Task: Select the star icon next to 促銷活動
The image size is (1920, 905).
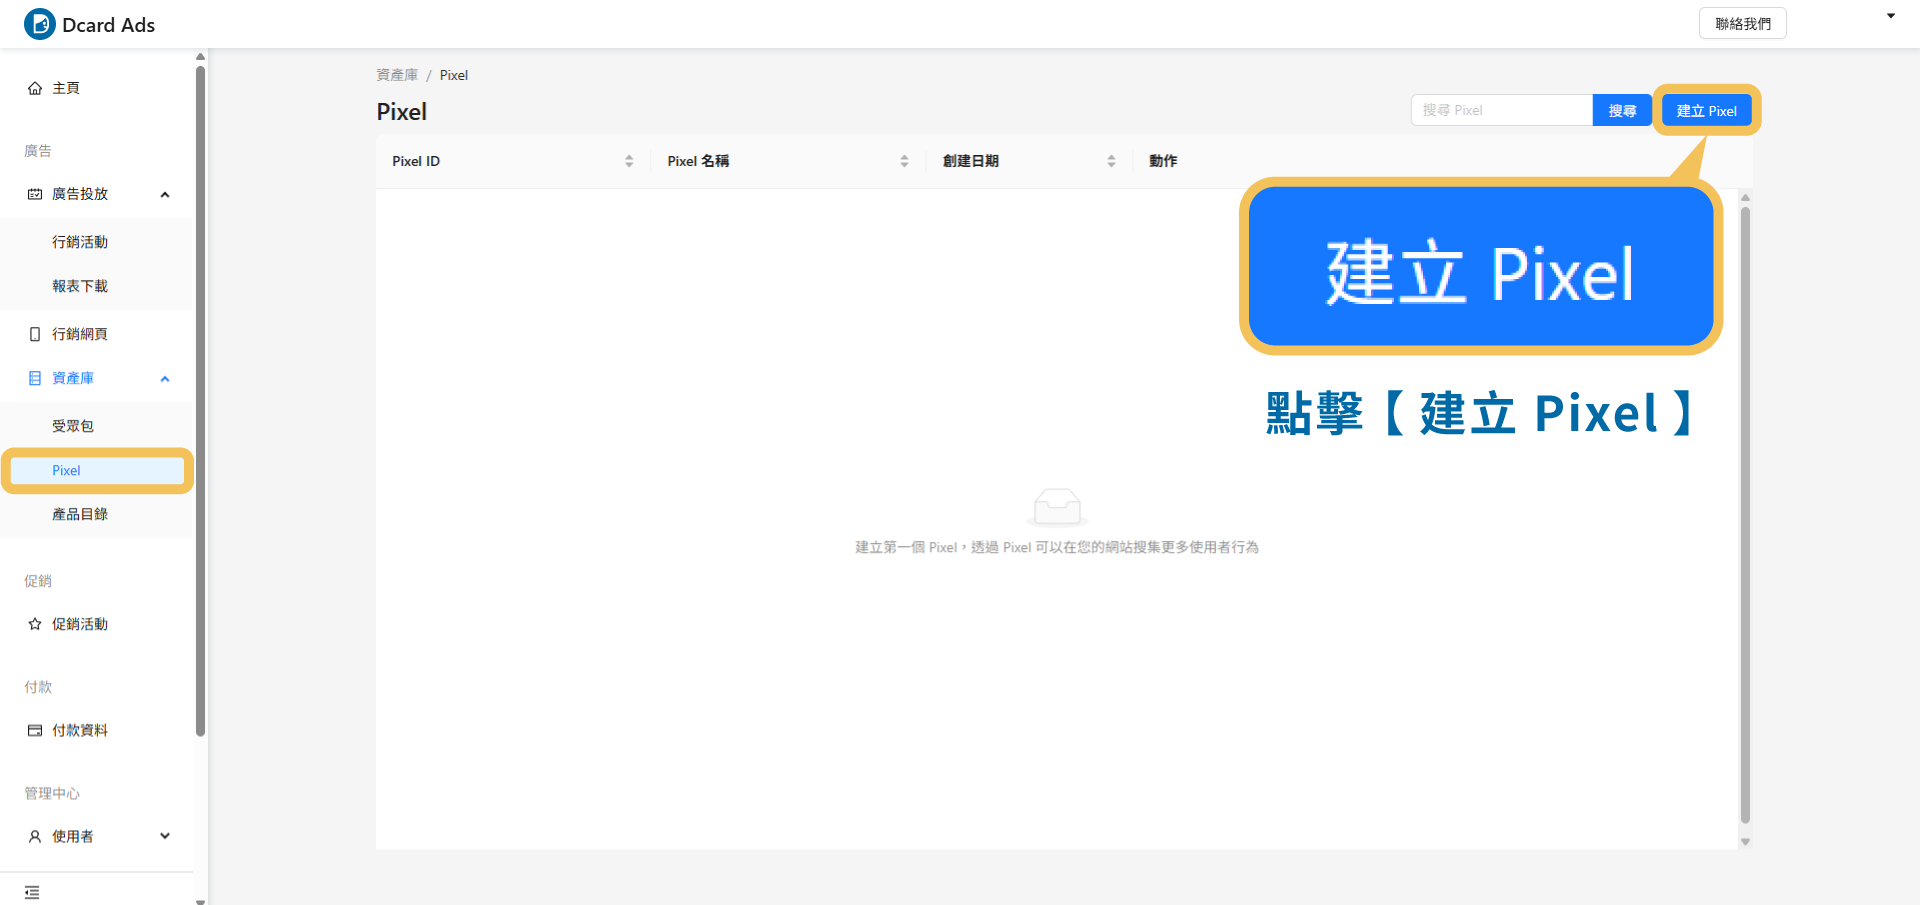Action: [x=34, y=623]
